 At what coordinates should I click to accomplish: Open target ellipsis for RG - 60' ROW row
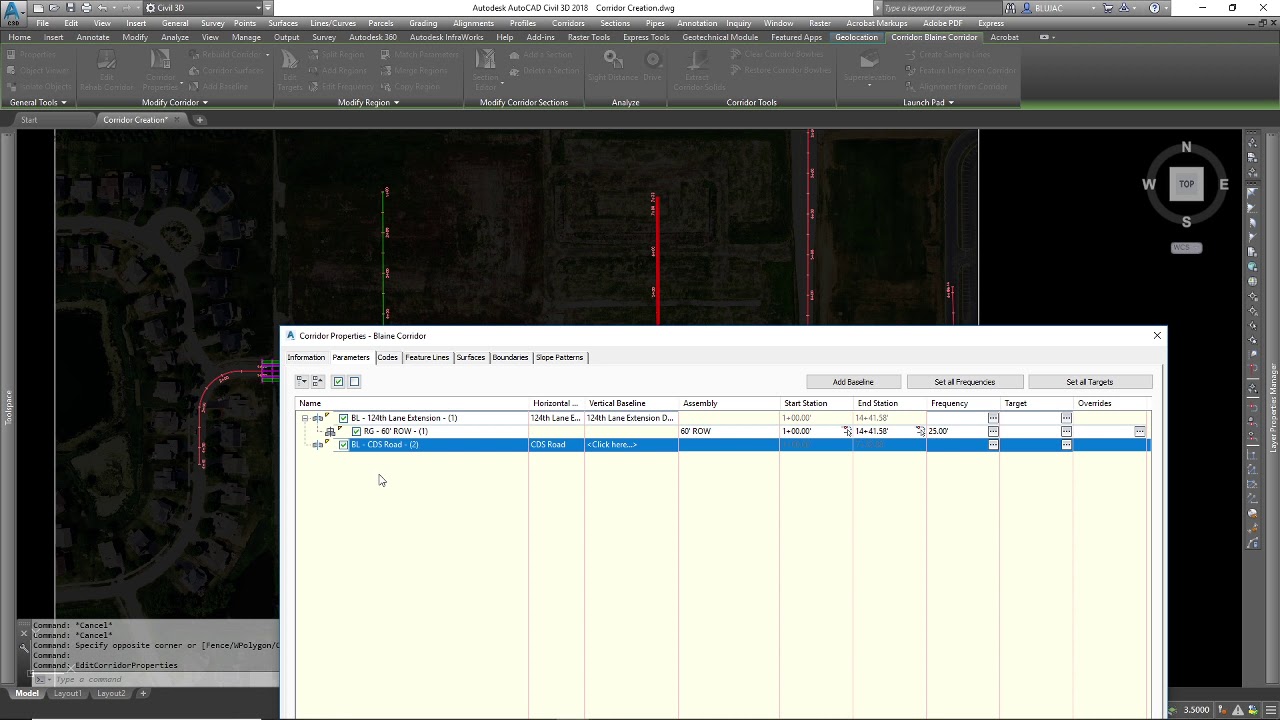[1066, 431]
